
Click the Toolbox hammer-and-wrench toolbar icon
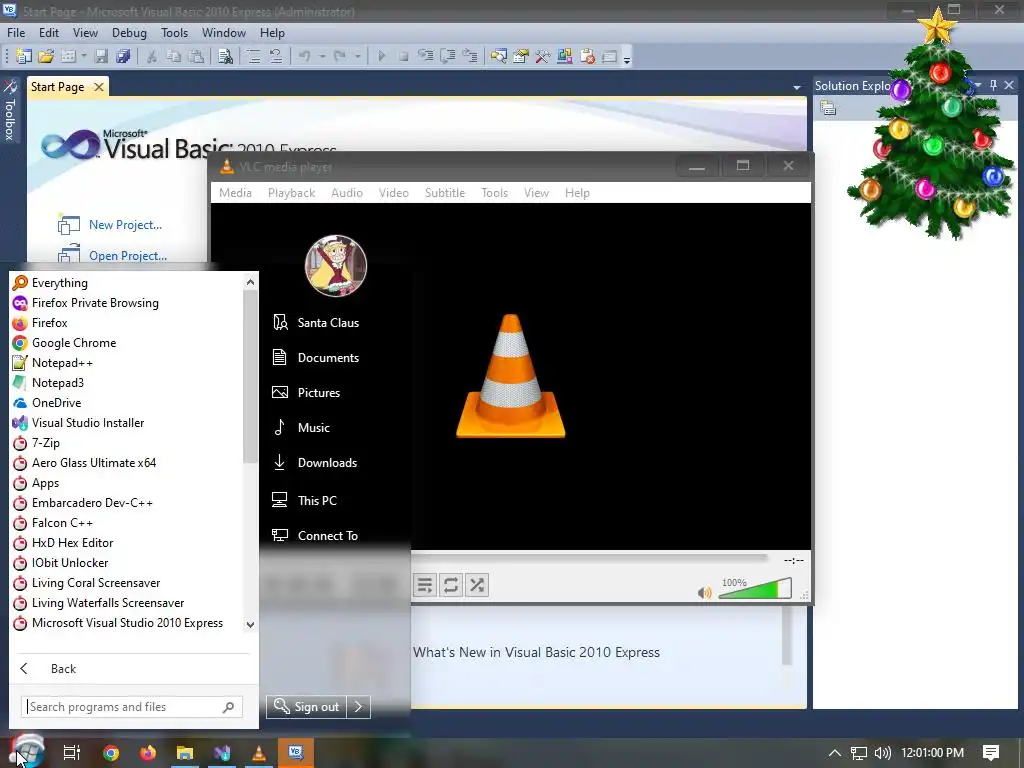[543, 57]
